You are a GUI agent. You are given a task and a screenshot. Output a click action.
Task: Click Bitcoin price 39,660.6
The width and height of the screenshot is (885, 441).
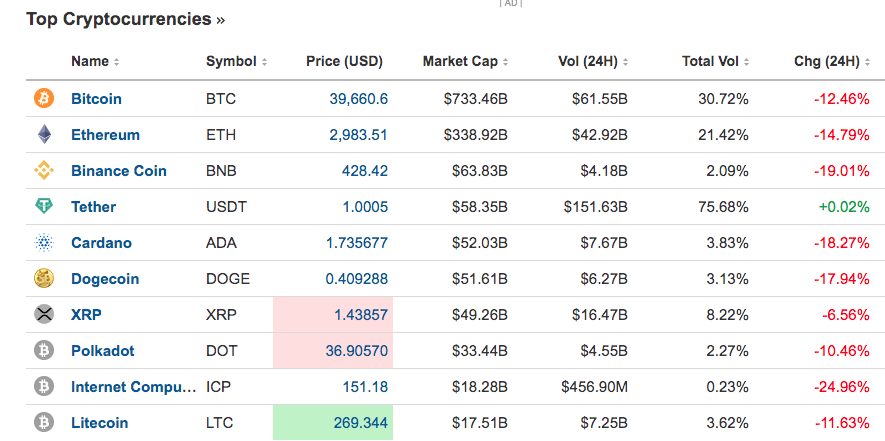click(358, 99)
